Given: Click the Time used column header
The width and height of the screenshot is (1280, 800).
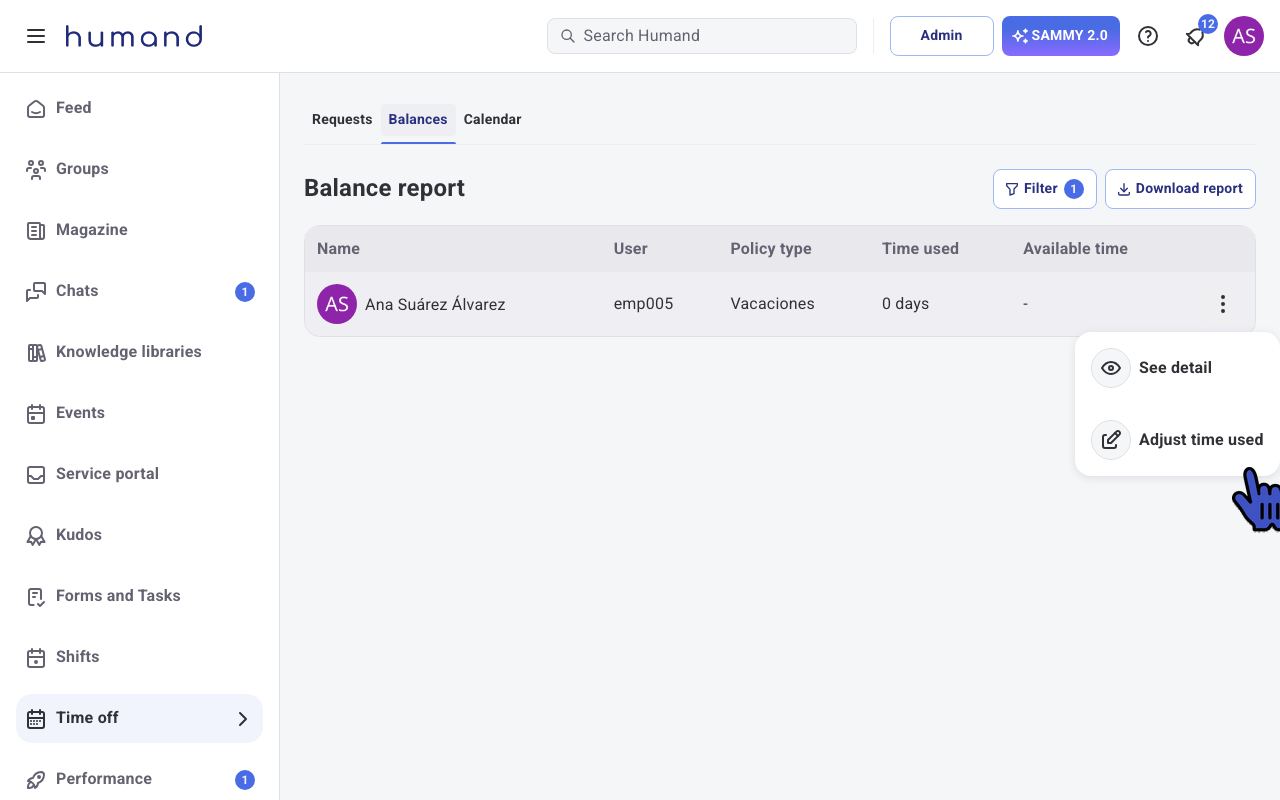Looking at the screenshot, I should coord(920,249).
